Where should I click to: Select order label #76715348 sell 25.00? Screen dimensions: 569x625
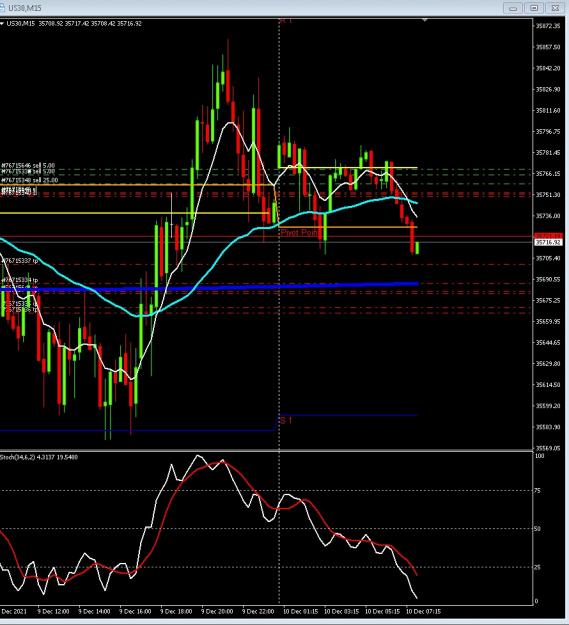pyautogui.click(x=29, y=181)
